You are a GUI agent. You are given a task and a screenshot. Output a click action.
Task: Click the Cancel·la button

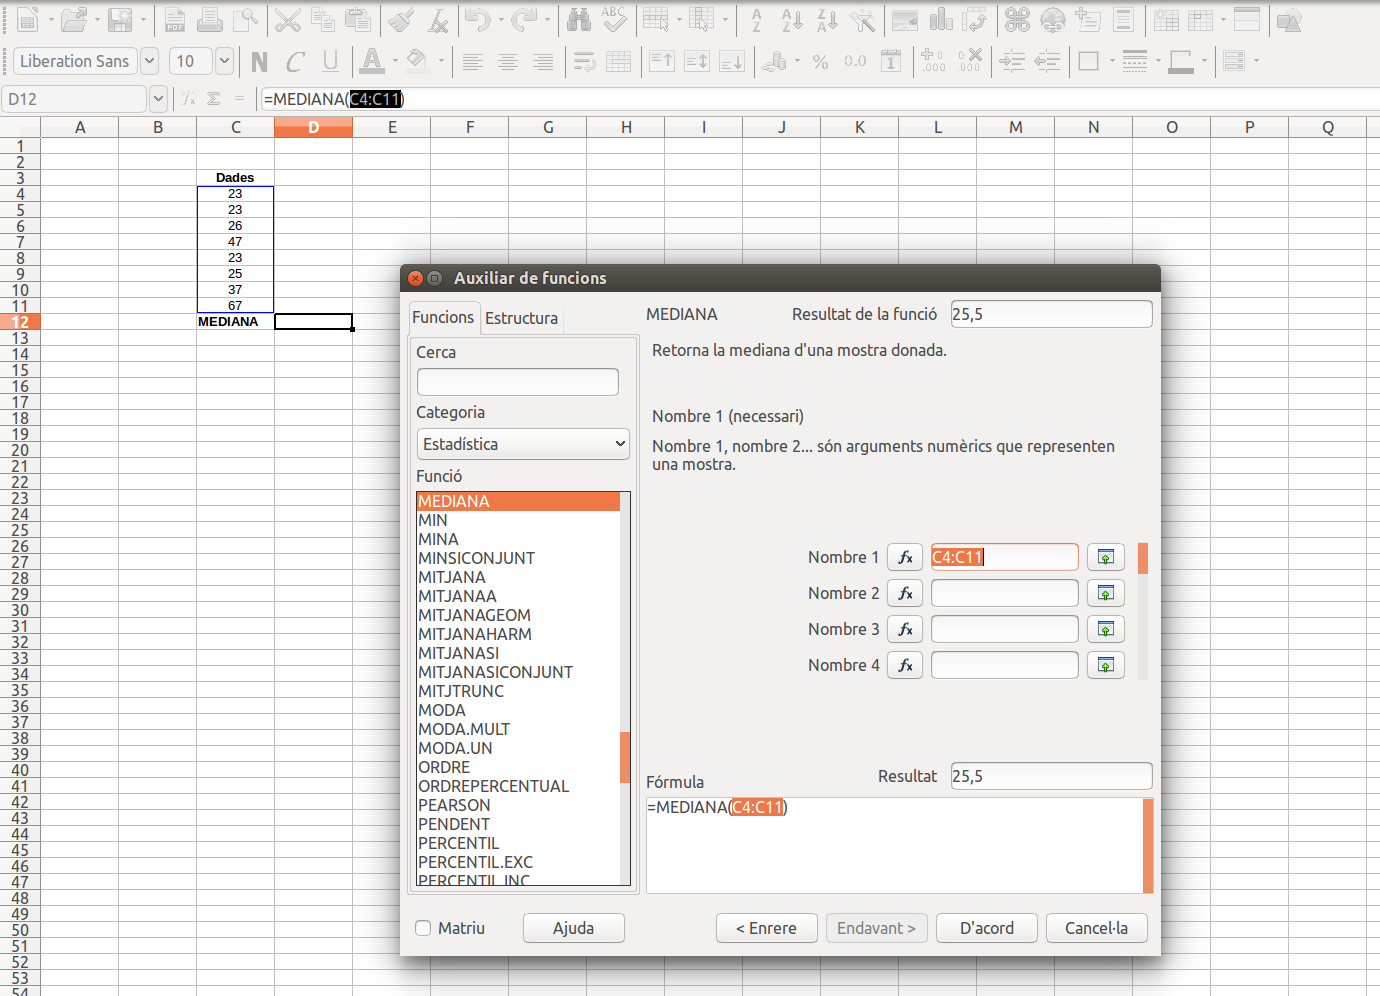pos(1096,928)
